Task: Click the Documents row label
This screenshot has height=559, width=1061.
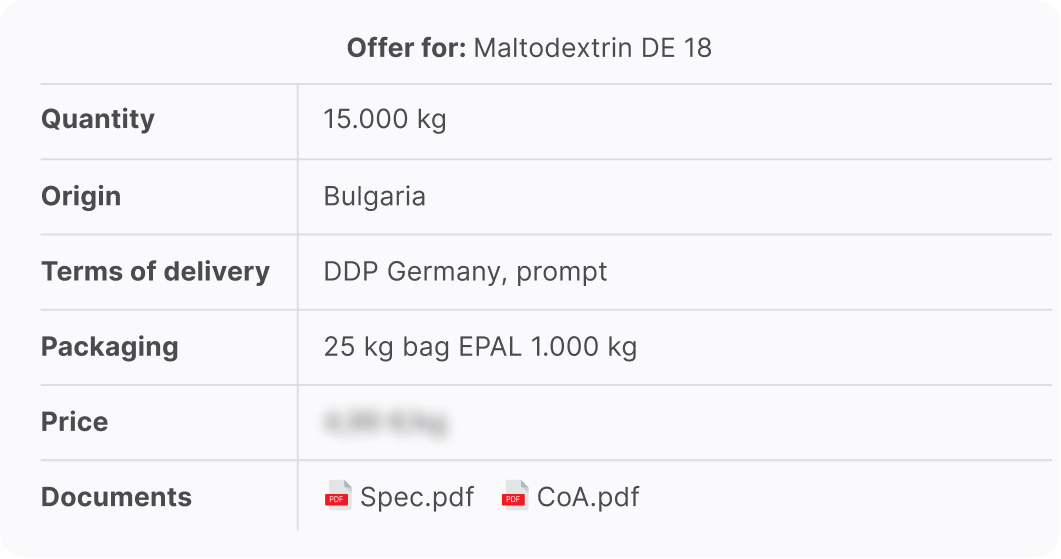Action: (116, 497)
